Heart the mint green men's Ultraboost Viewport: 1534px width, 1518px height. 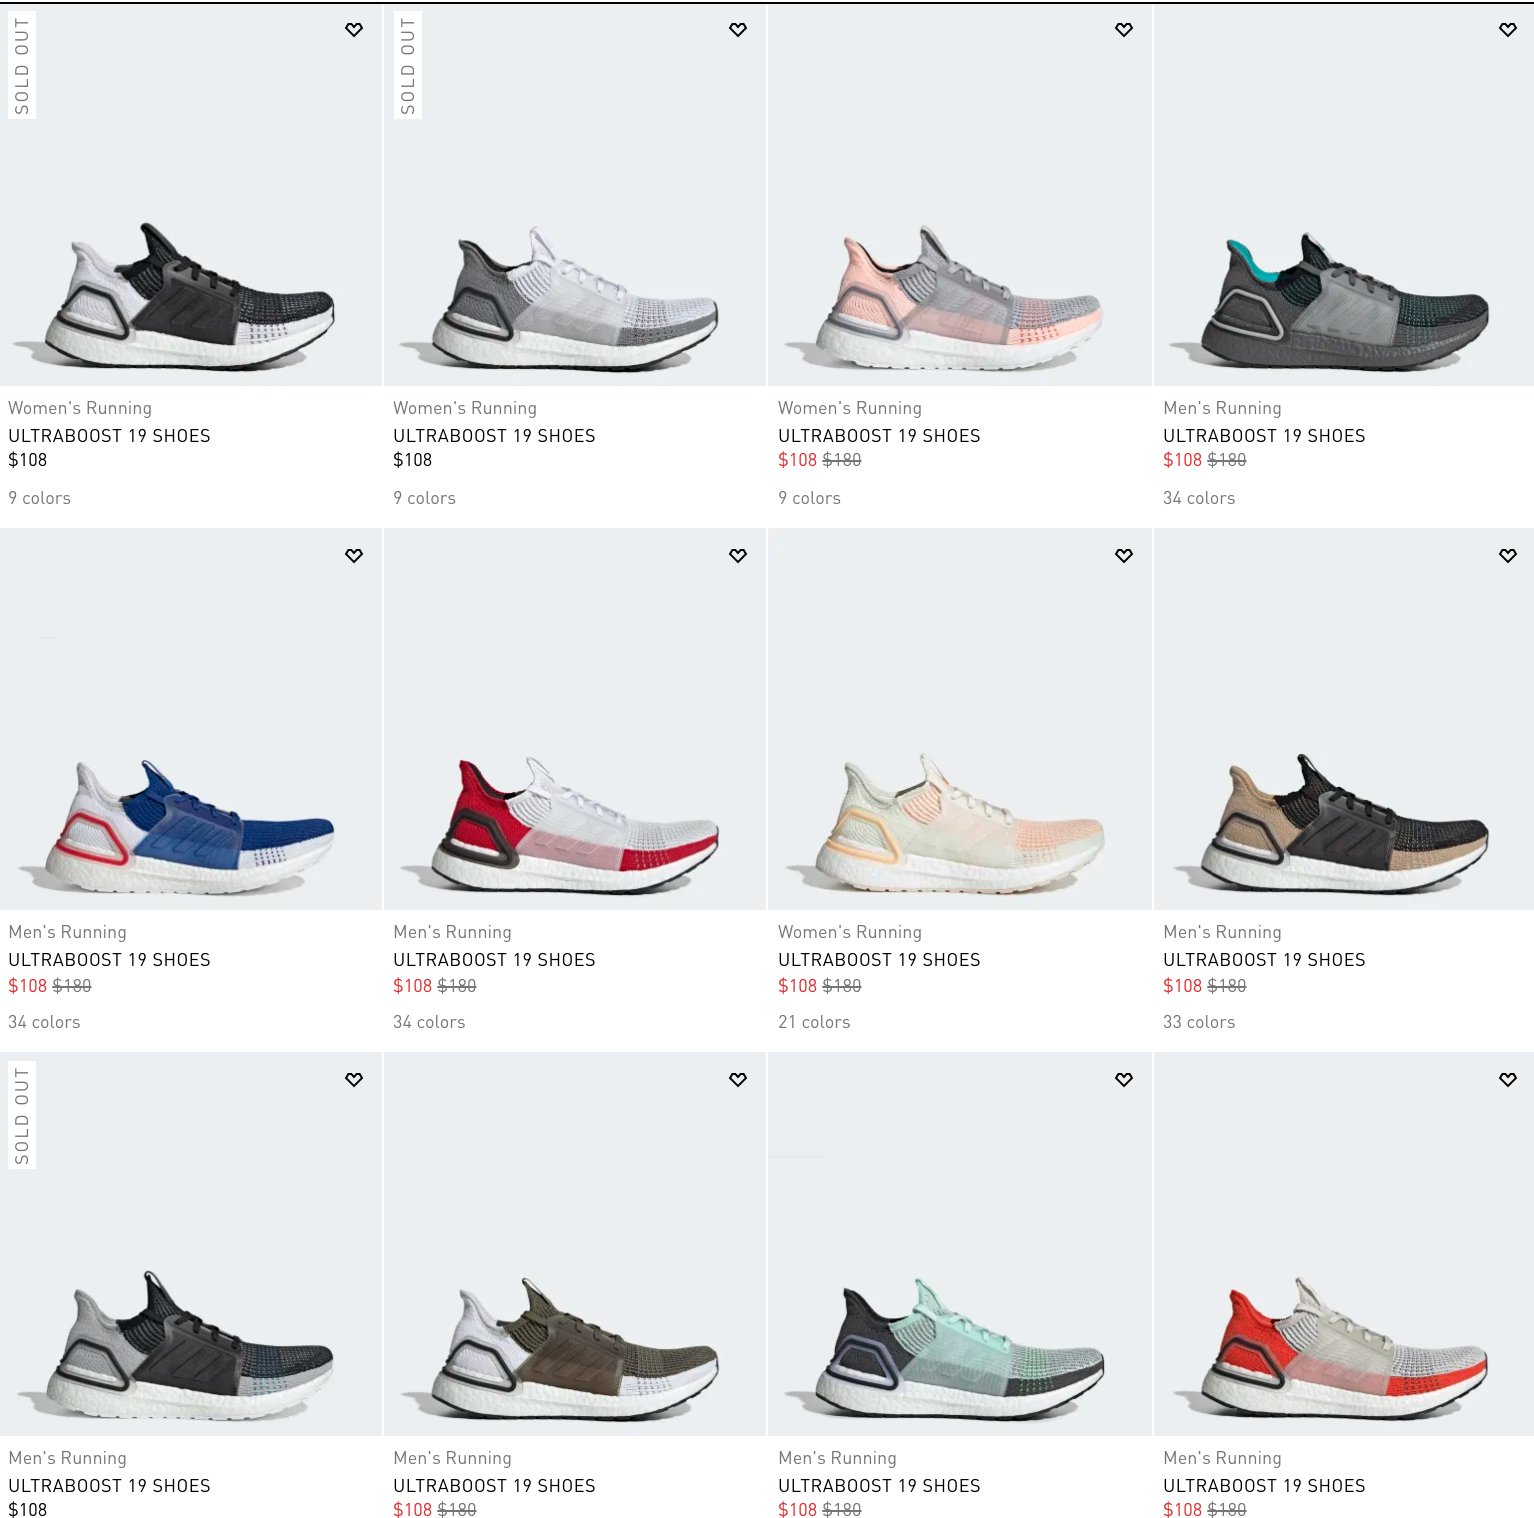click(1124, 1079)
